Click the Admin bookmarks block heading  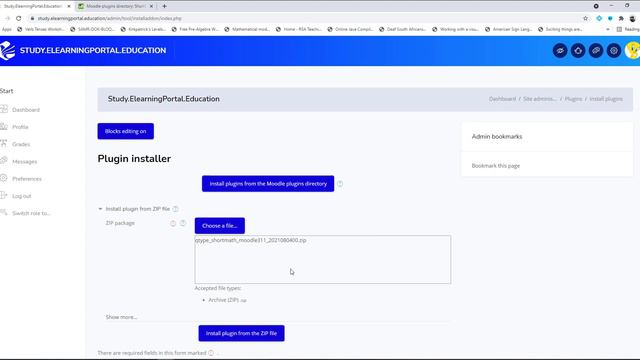(497, 136)
